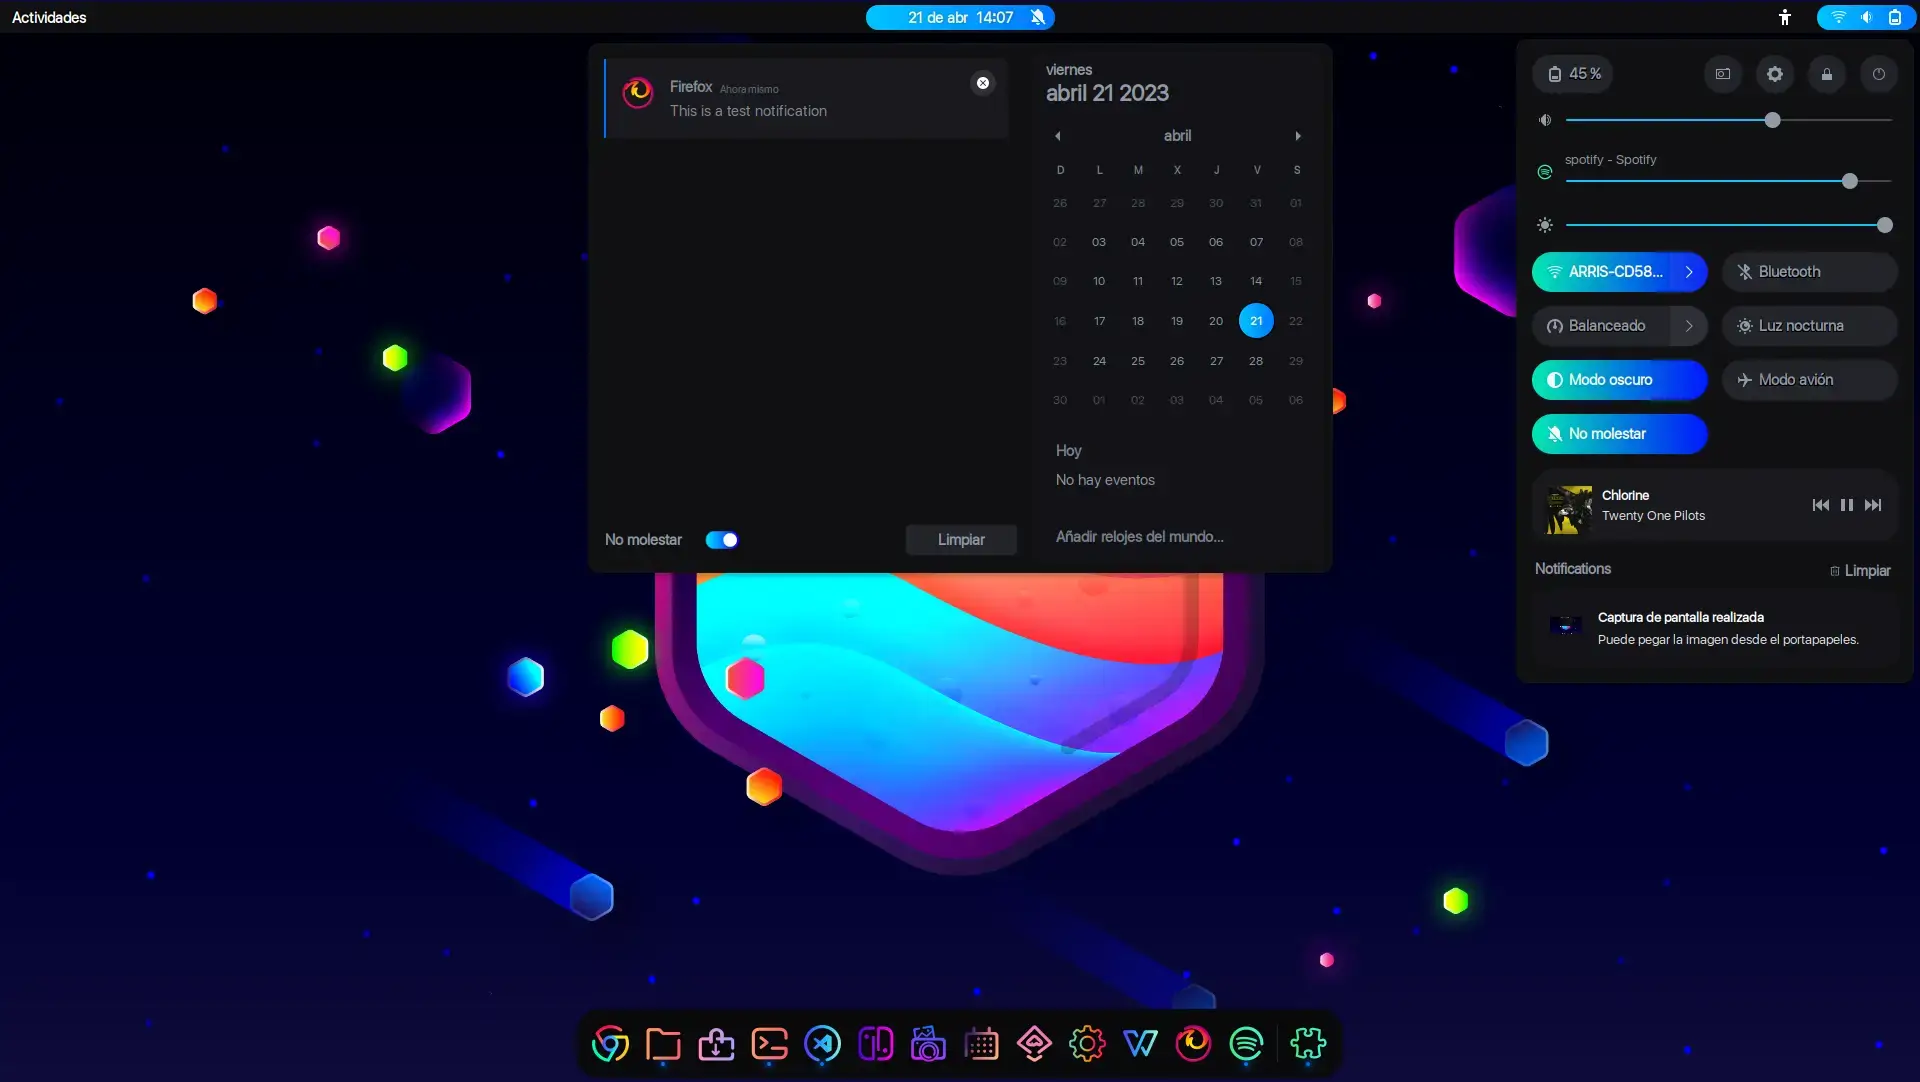Click the screenshot icon in quick settings
This screenshot has width=1920, height=1082.
tap(1722, 74)
